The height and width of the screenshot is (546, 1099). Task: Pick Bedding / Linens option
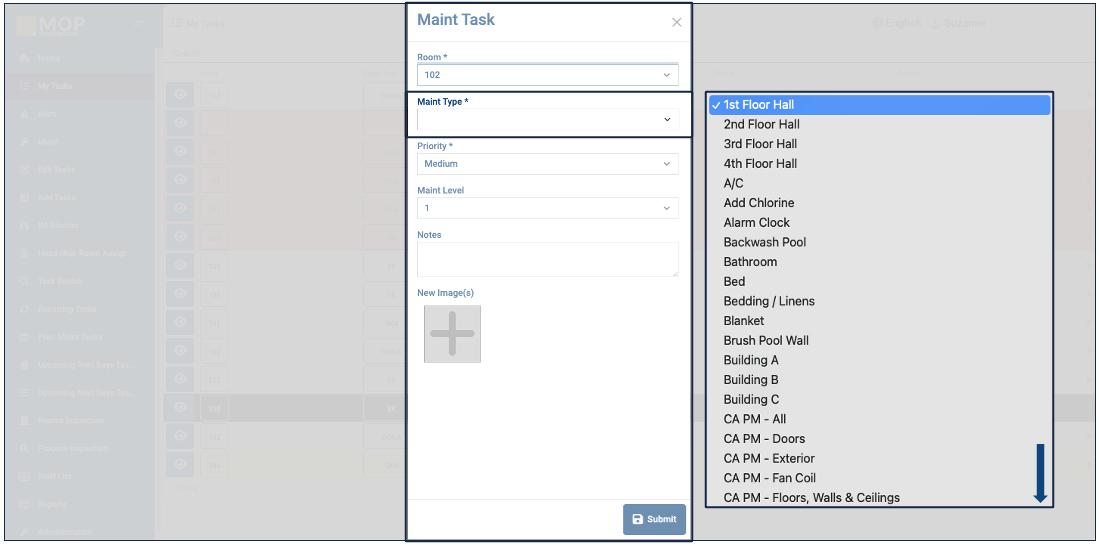point(769,301)
